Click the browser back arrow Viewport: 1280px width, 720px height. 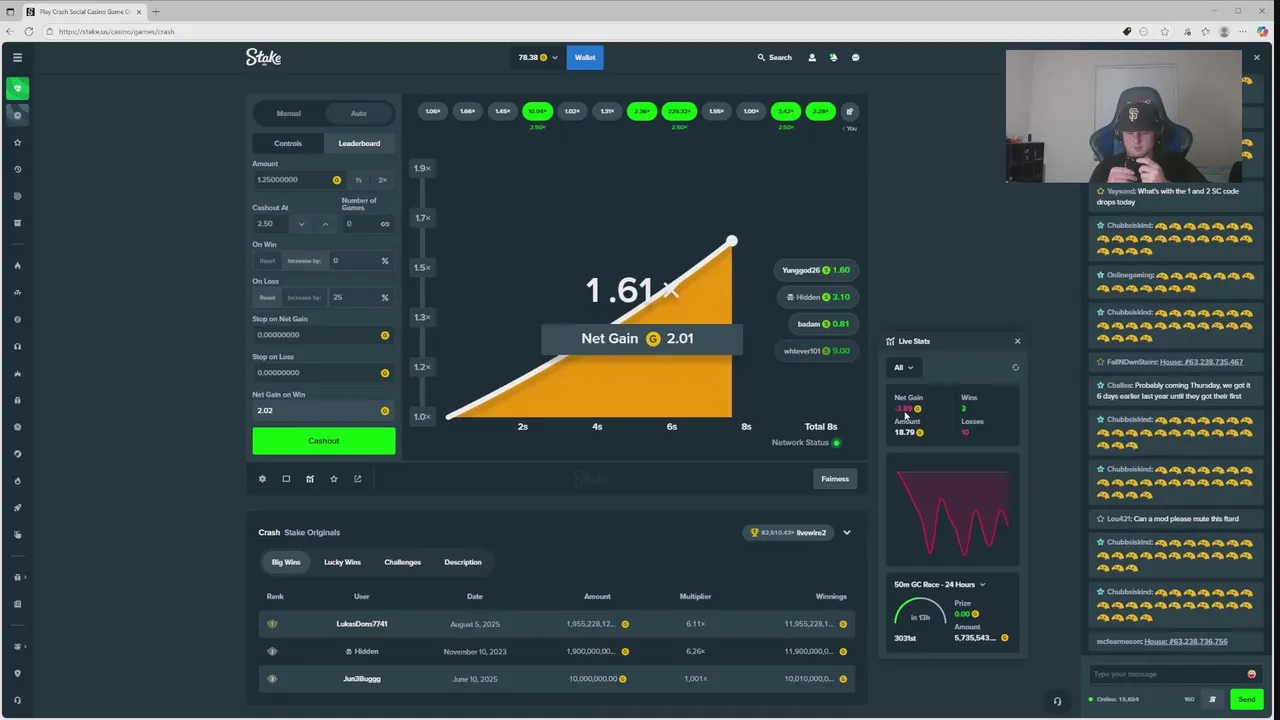pyautogui.click(x=10, y=31)
